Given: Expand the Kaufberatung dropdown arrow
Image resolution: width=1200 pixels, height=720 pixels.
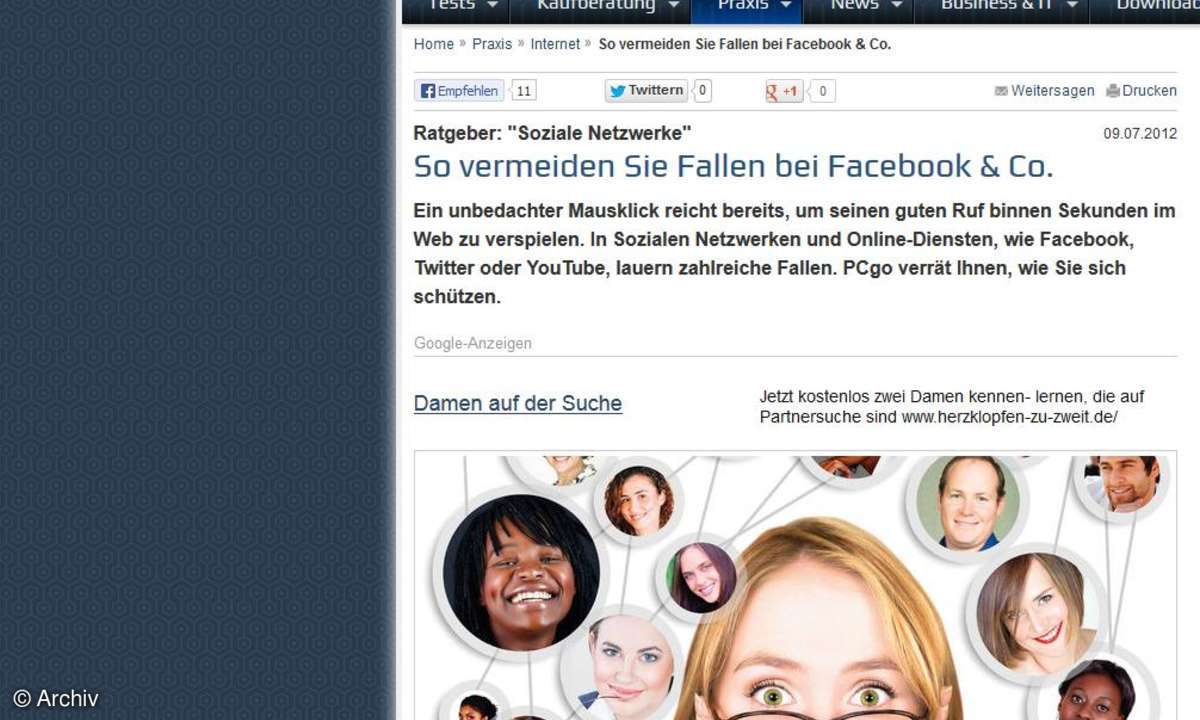Looking at the screenshot, I should (x=674, y=6).
